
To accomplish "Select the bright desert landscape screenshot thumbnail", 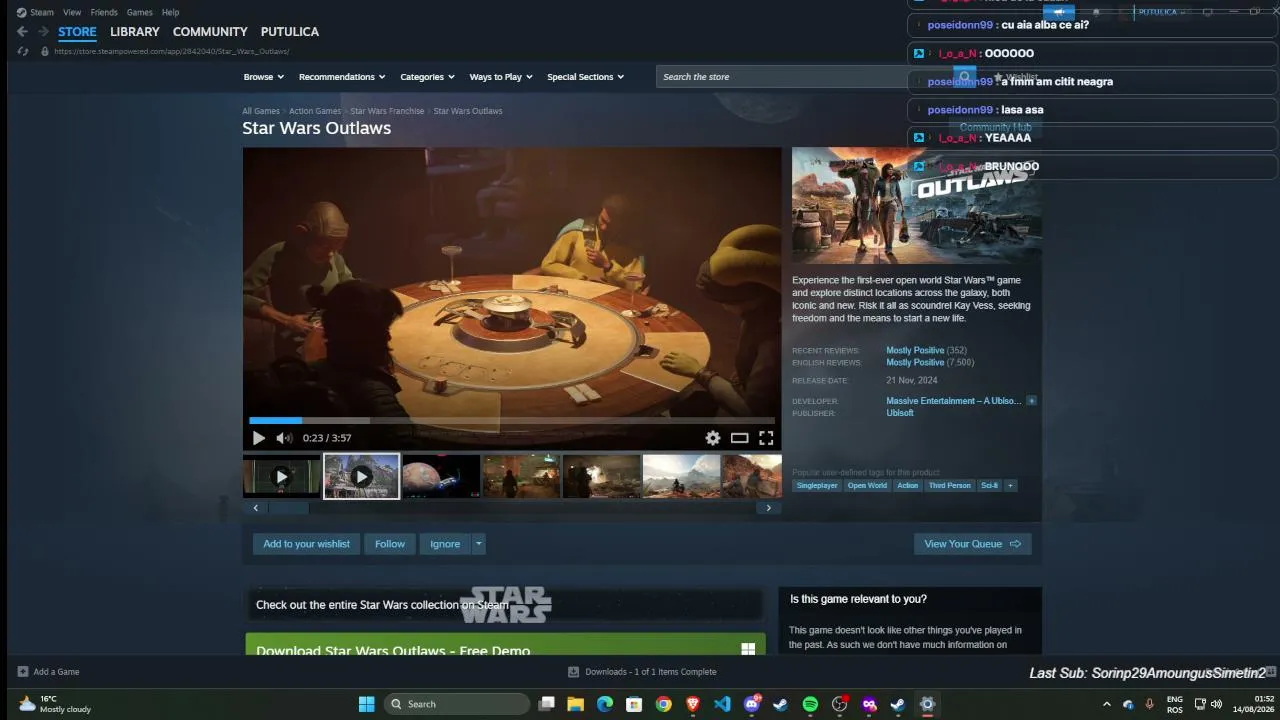I will coord(681,476).
